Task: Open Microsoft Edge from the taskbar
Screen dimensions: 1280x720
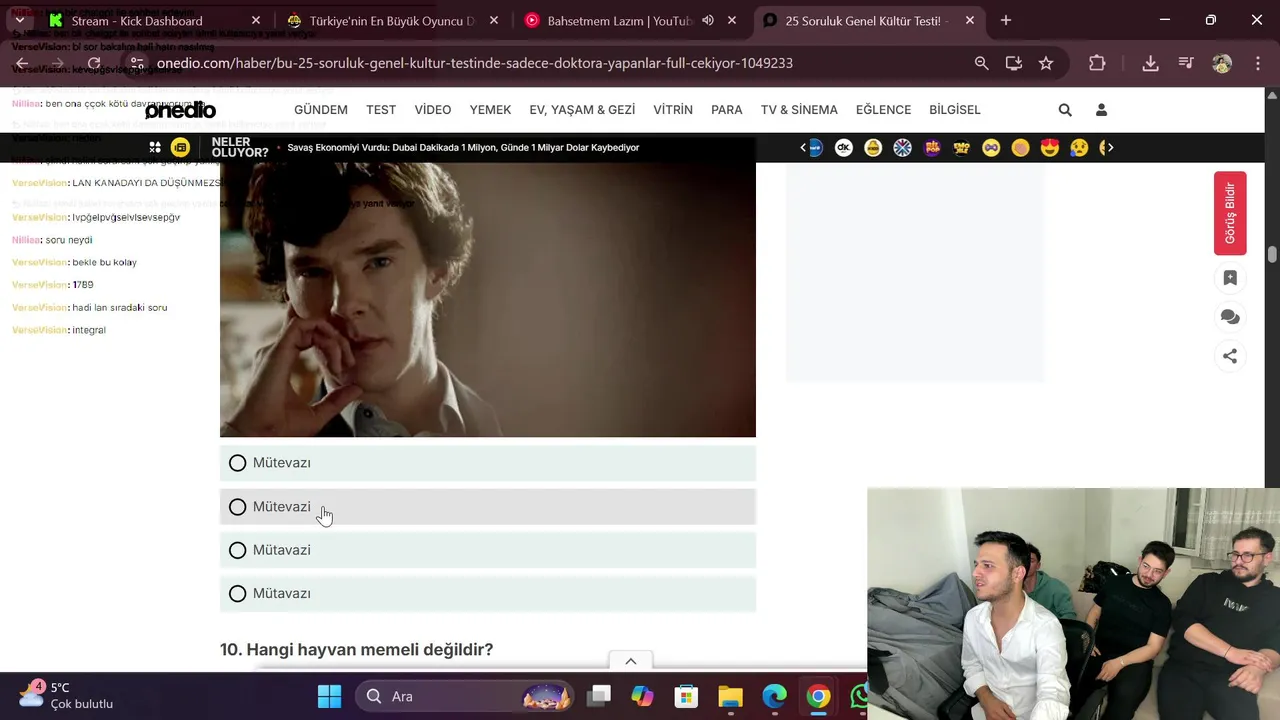Action: click(x=774, y=696)
